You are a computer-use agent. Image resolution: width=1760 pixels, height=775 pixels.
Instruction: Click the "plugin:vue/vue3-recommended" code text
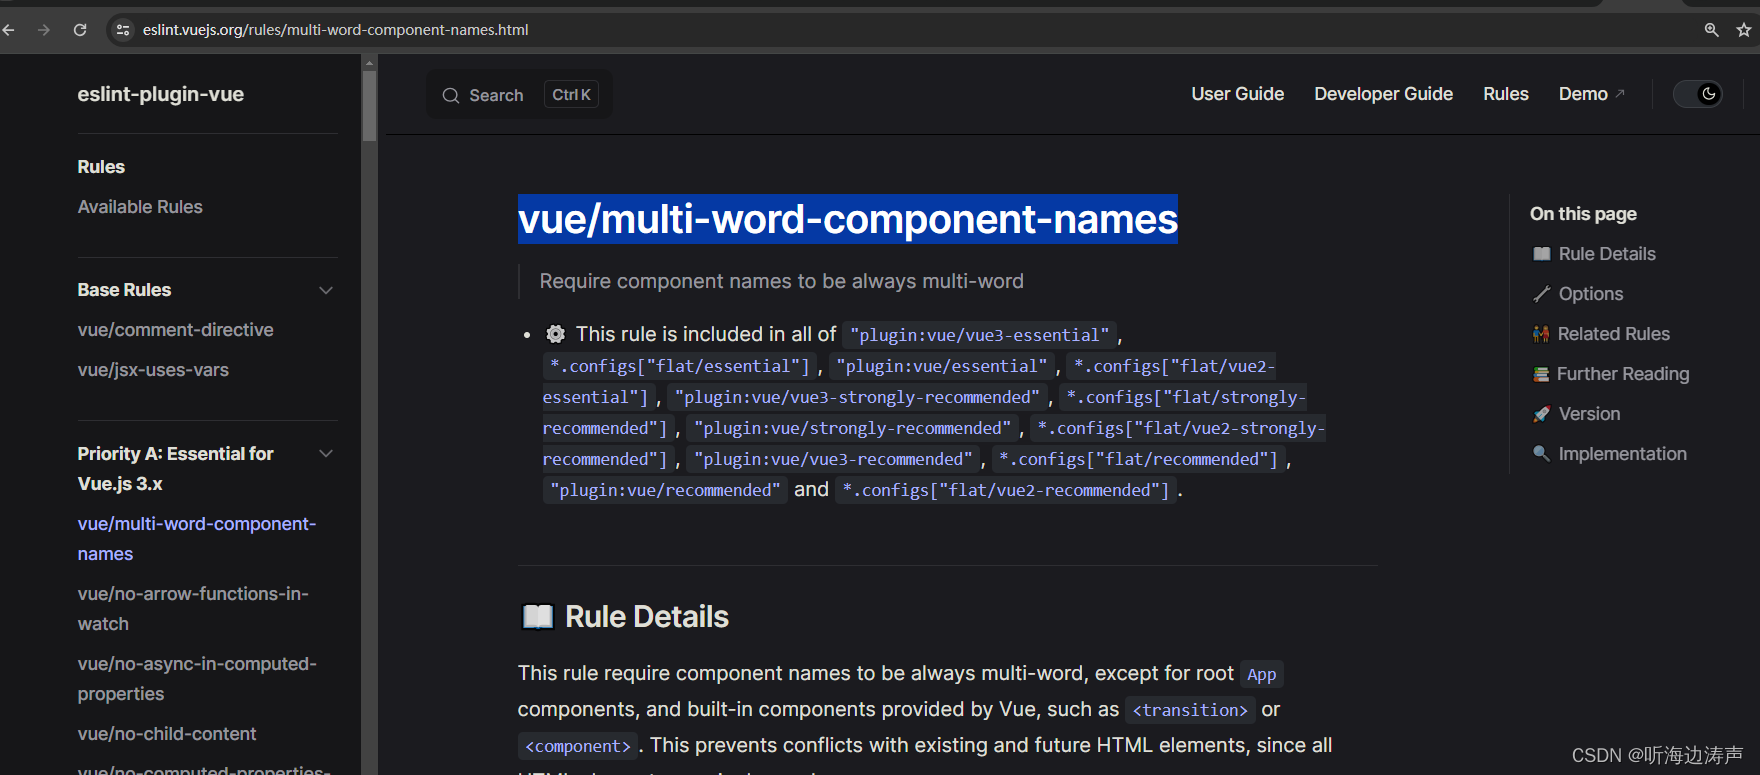[834, 459]
